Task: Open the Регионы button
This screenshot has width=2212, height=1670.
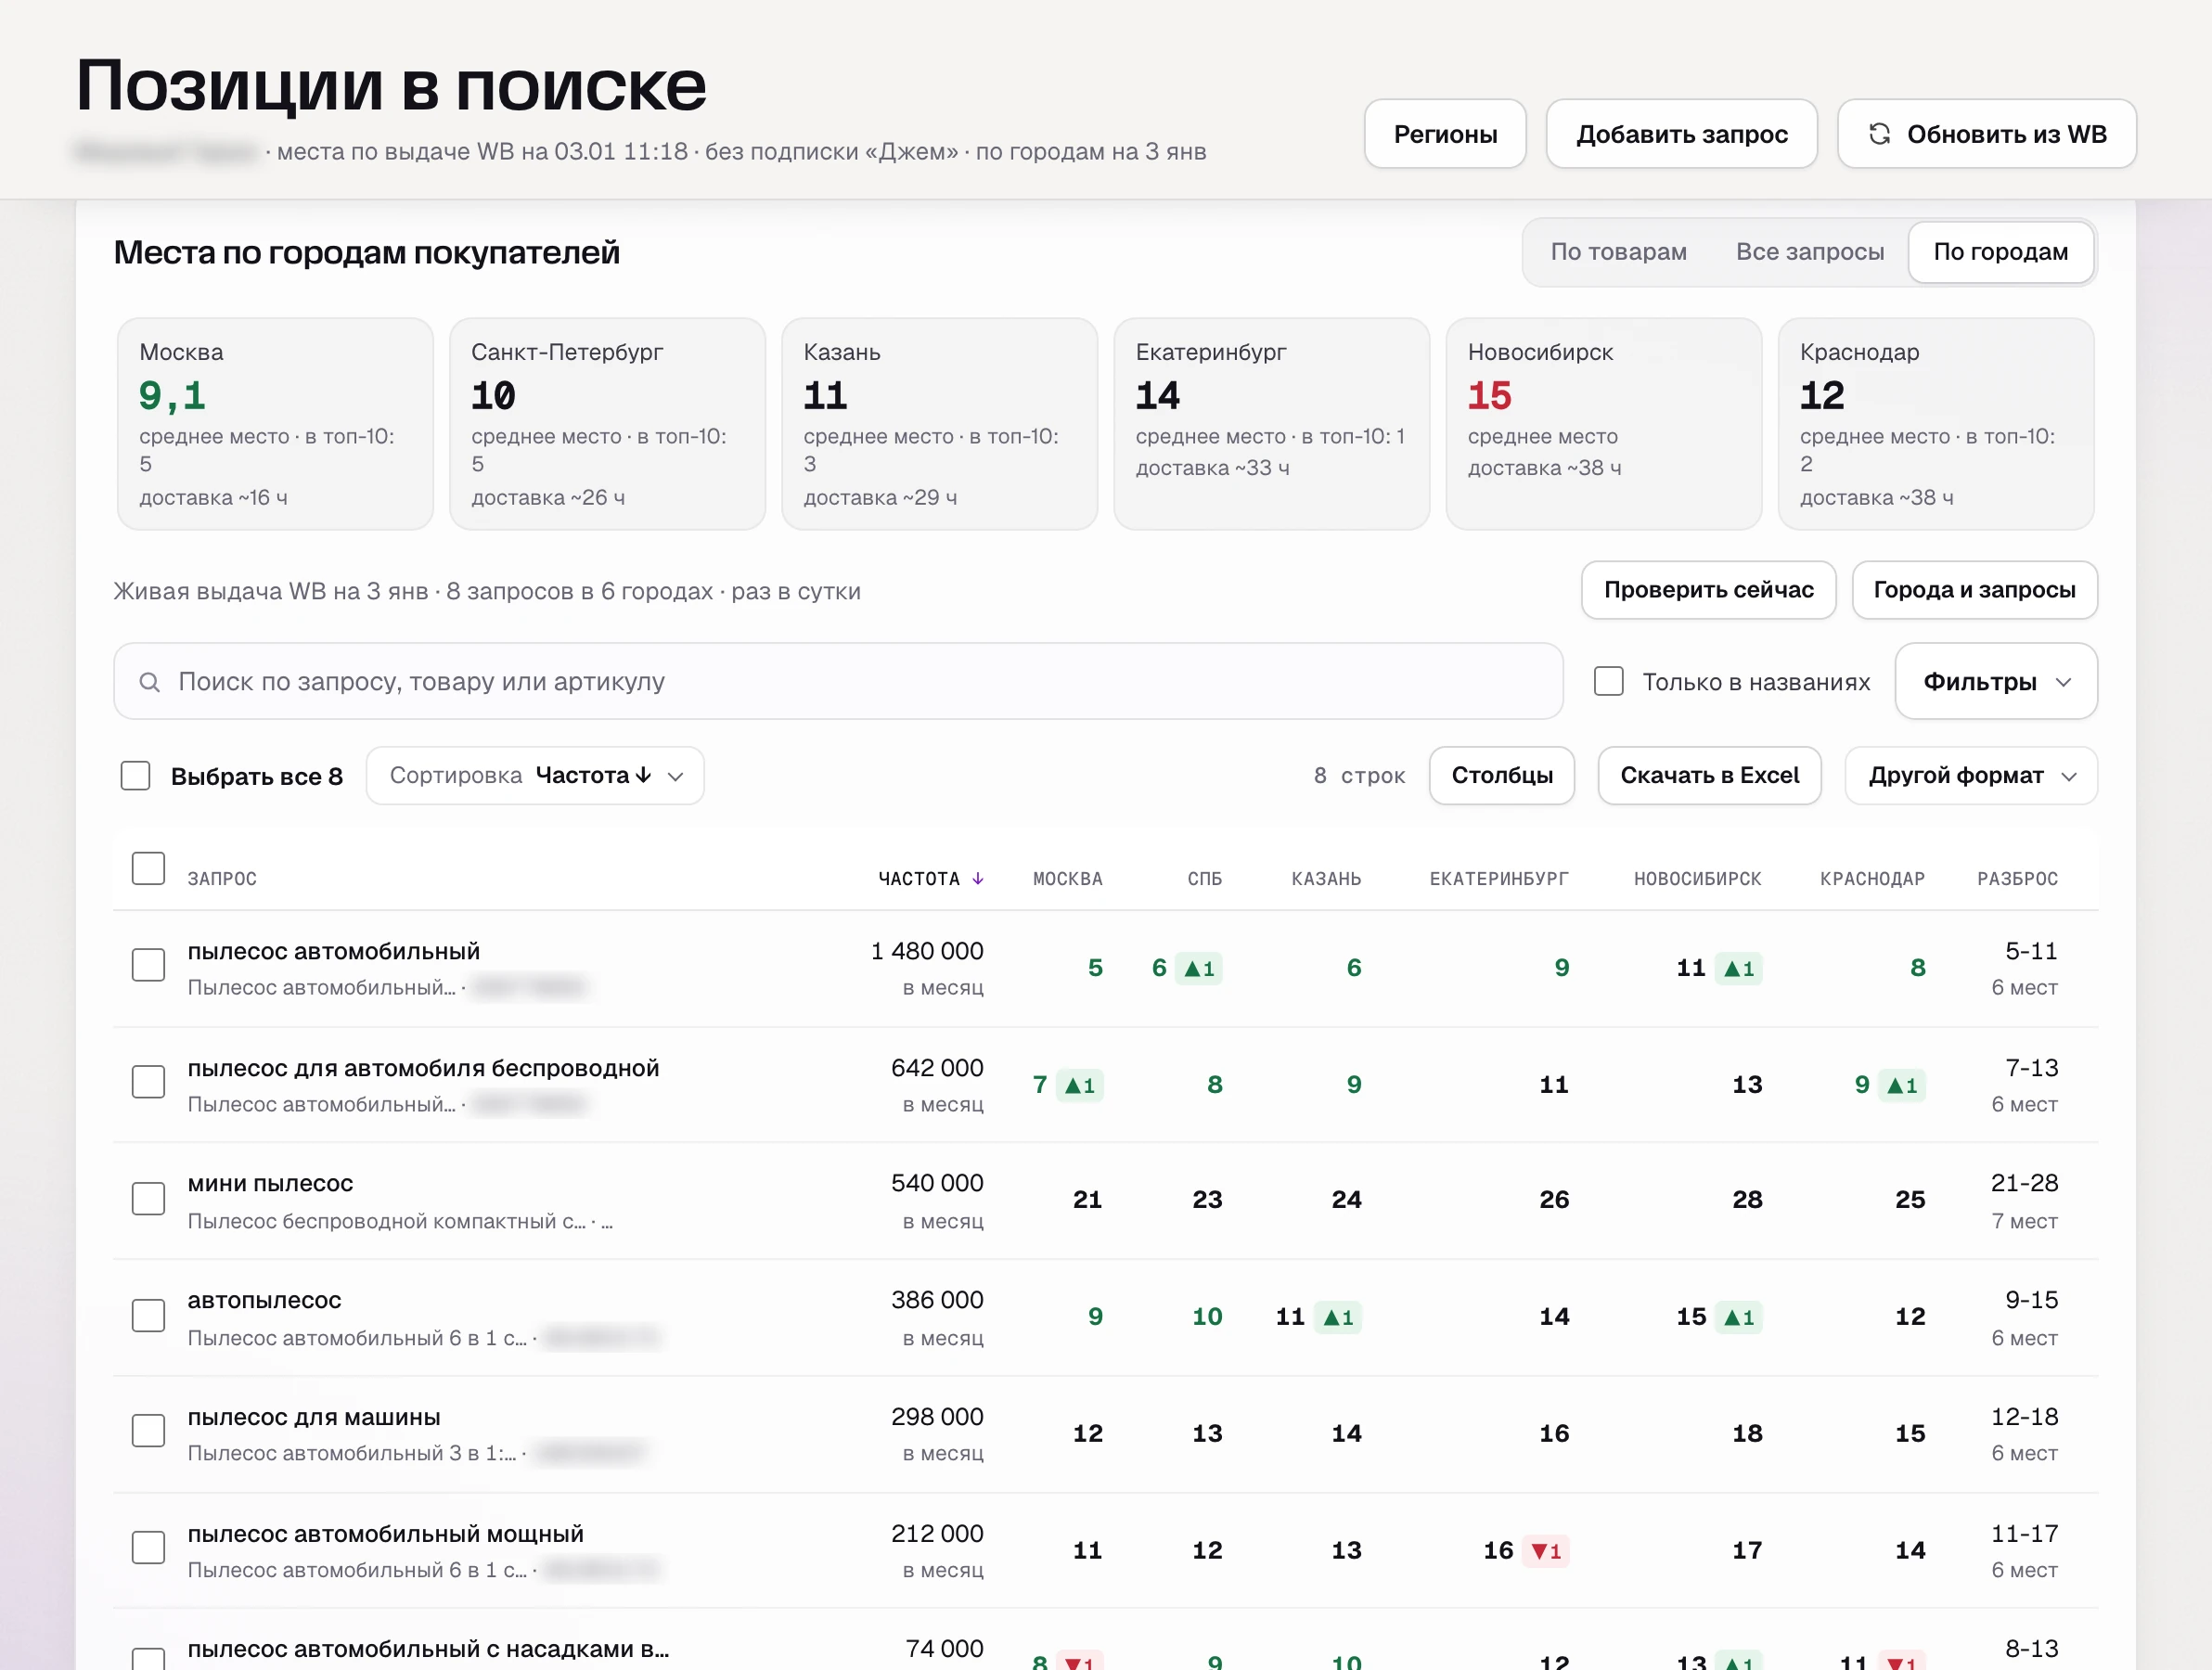Action: pos(1445,134)
